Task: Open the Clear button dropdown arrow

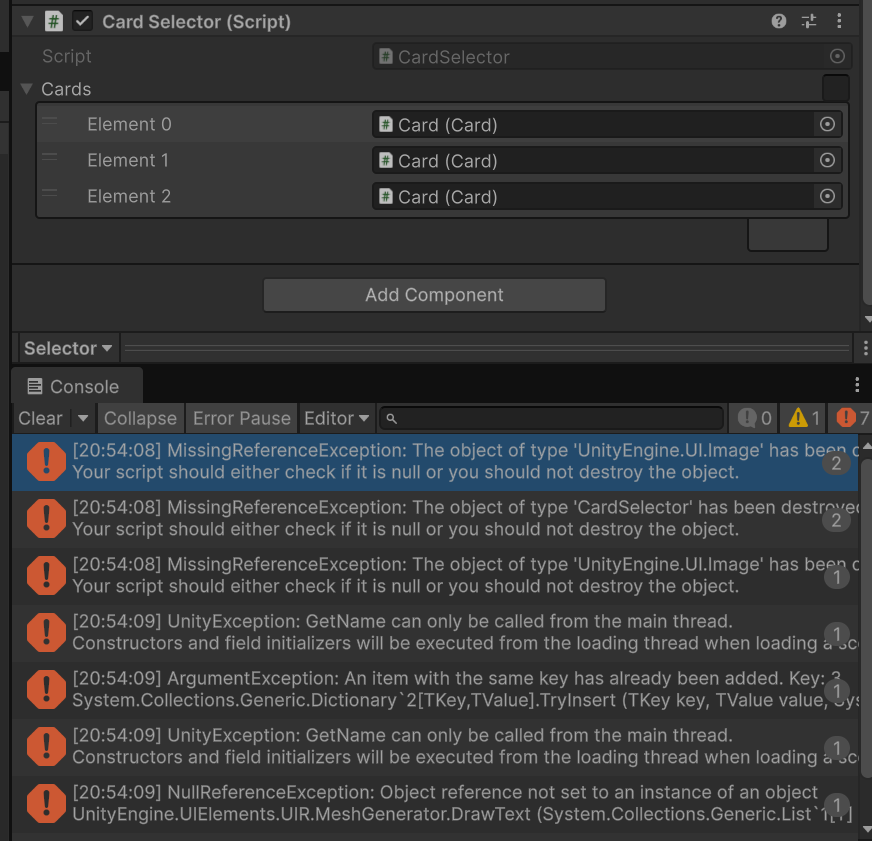Action: pos(83,418)
